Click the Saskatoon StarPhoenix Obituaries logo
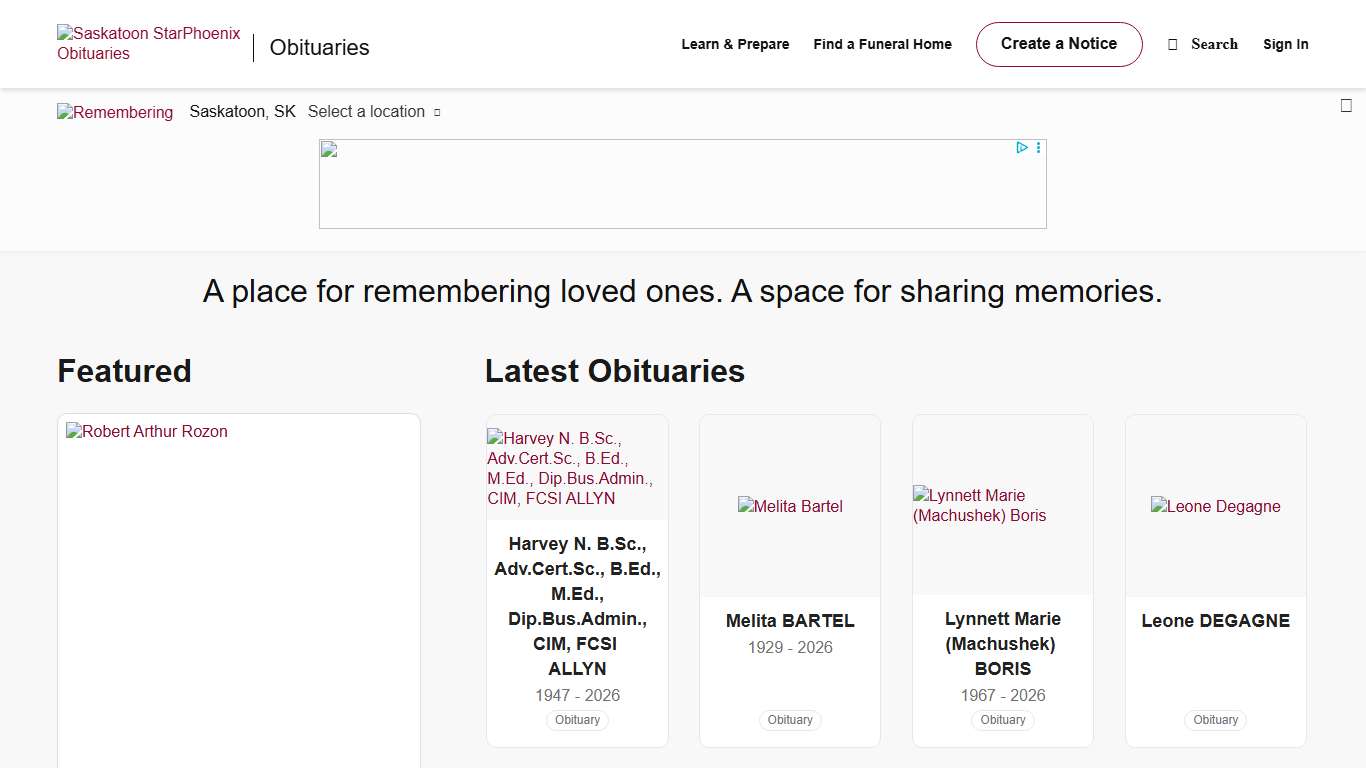The width and height of the screenshot is (1366, 768). pos(148,43)
